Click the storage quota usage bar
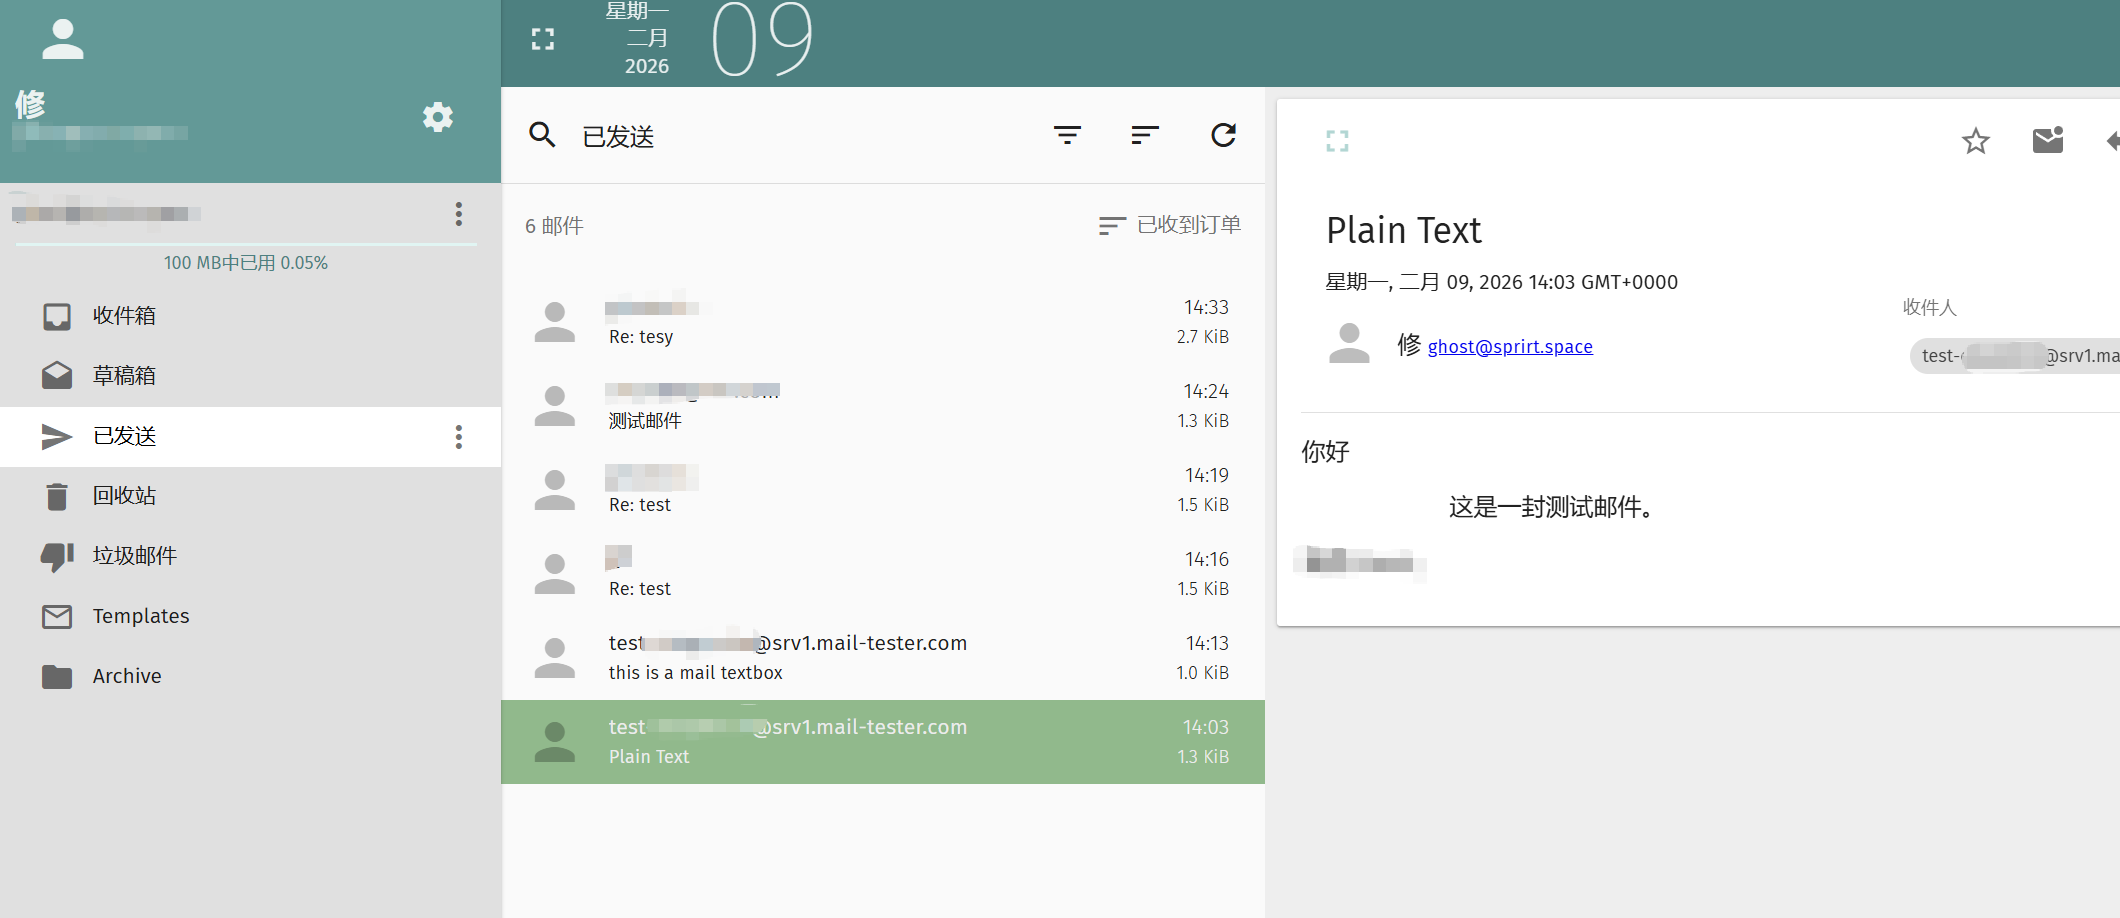The width and height of the screenshot is (2120, 918). (x=246, y=244)
